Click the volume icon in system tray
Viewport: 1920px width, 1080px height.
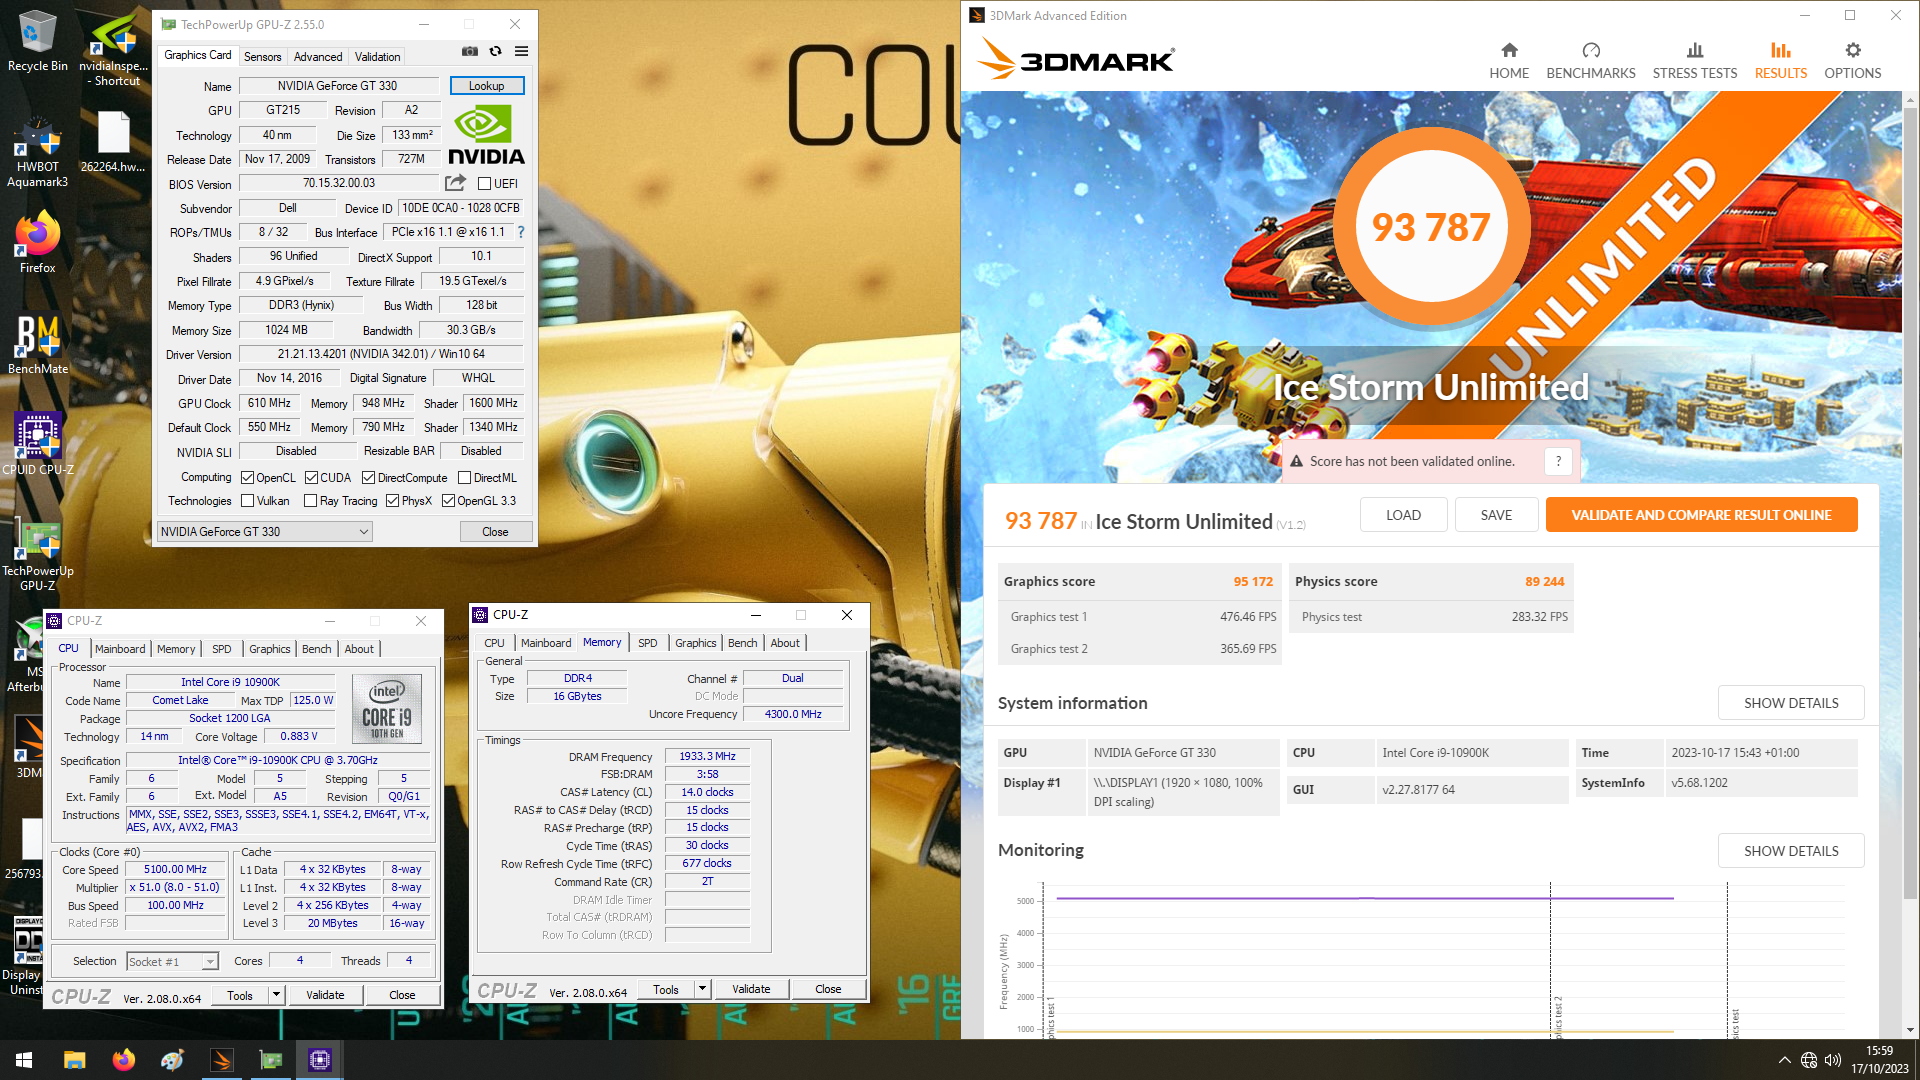1833,1060
